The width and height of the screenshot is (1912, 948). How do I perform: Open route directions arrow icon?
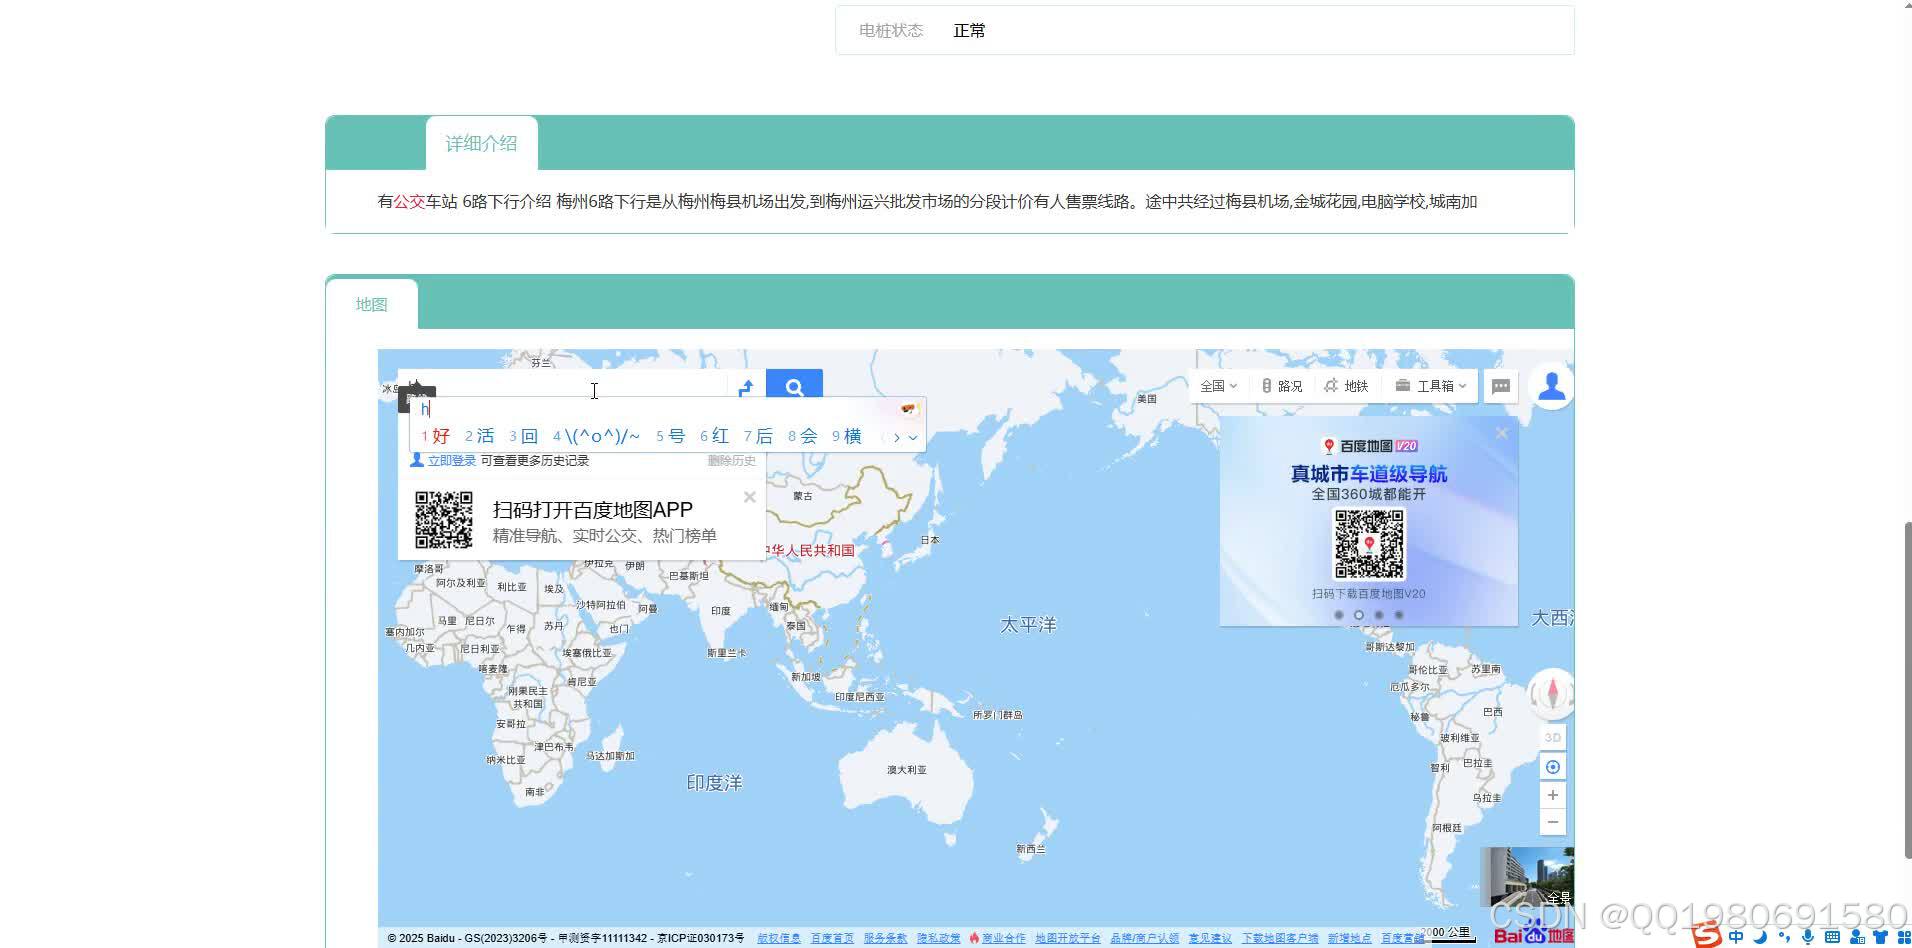click(x=746, y=388)
